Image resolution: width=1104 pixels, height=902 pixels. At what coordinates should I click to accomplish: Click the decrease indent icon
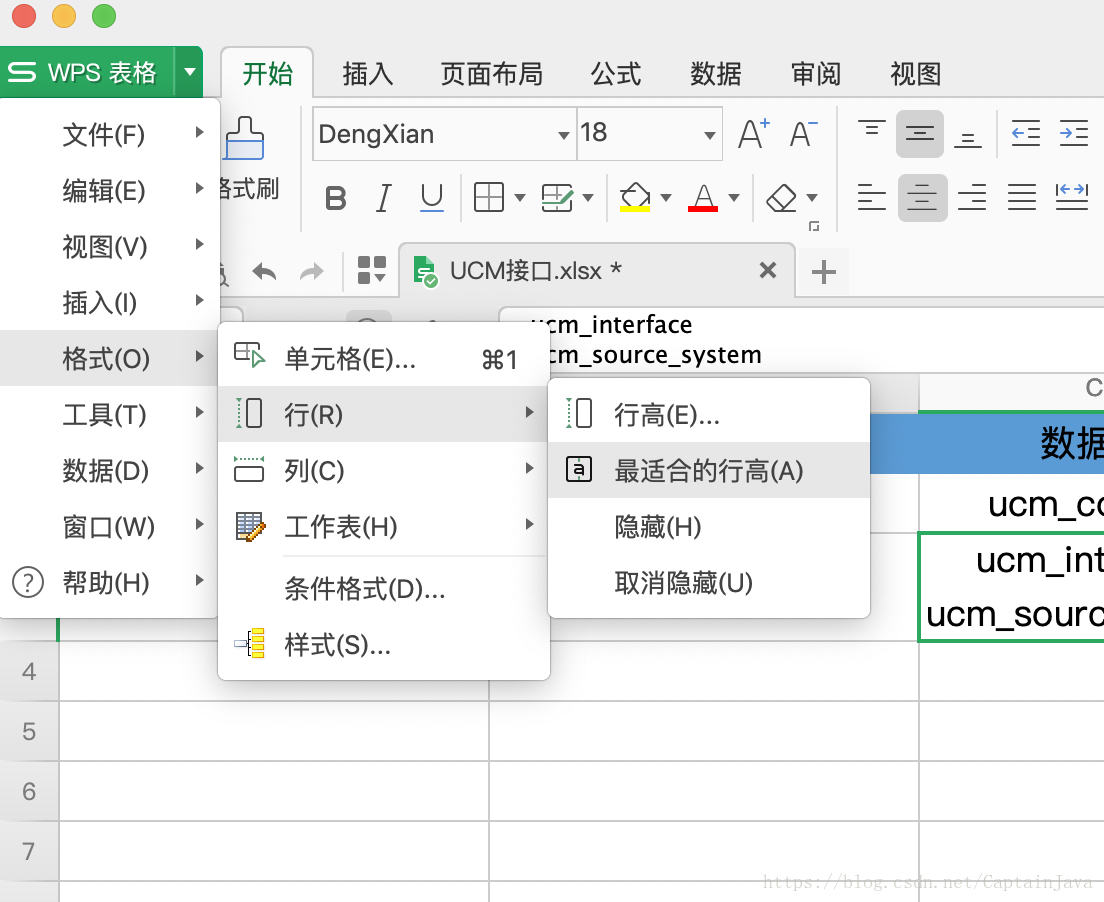click(x=1026, y=133)
